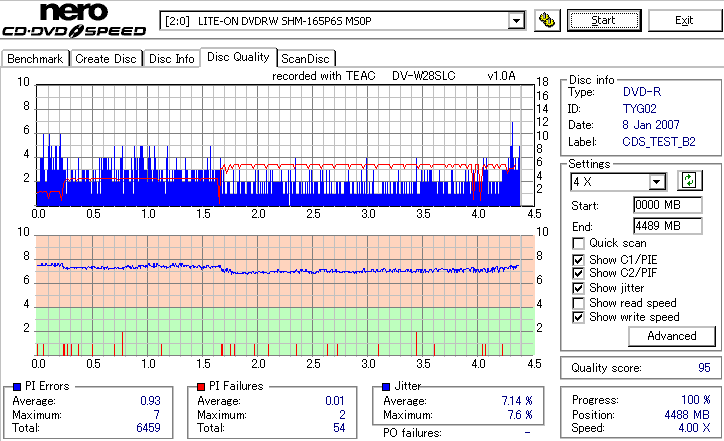Click the red PI Failures legend square
Viewport: 724px width, 441px height.
click(201, 387)
